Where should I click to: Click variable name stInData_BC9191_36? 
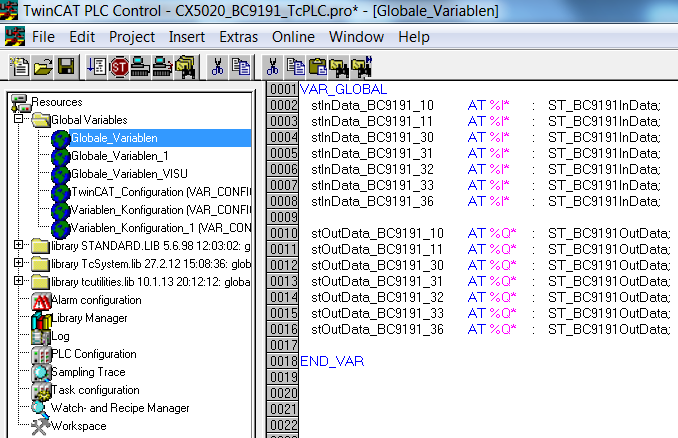372,201
